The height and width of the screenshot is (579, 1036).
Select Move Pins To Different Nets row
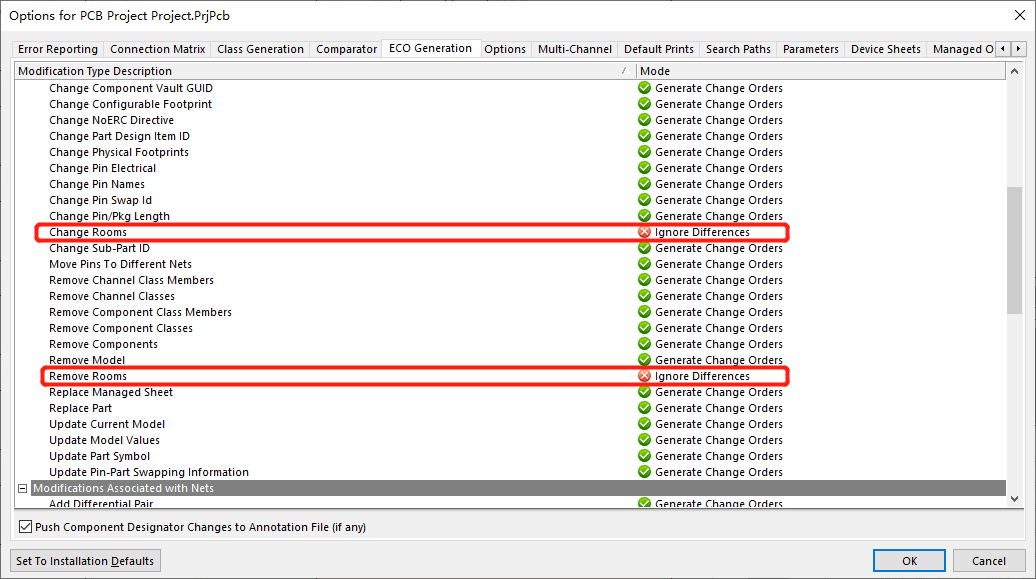(x=510, y=264)
